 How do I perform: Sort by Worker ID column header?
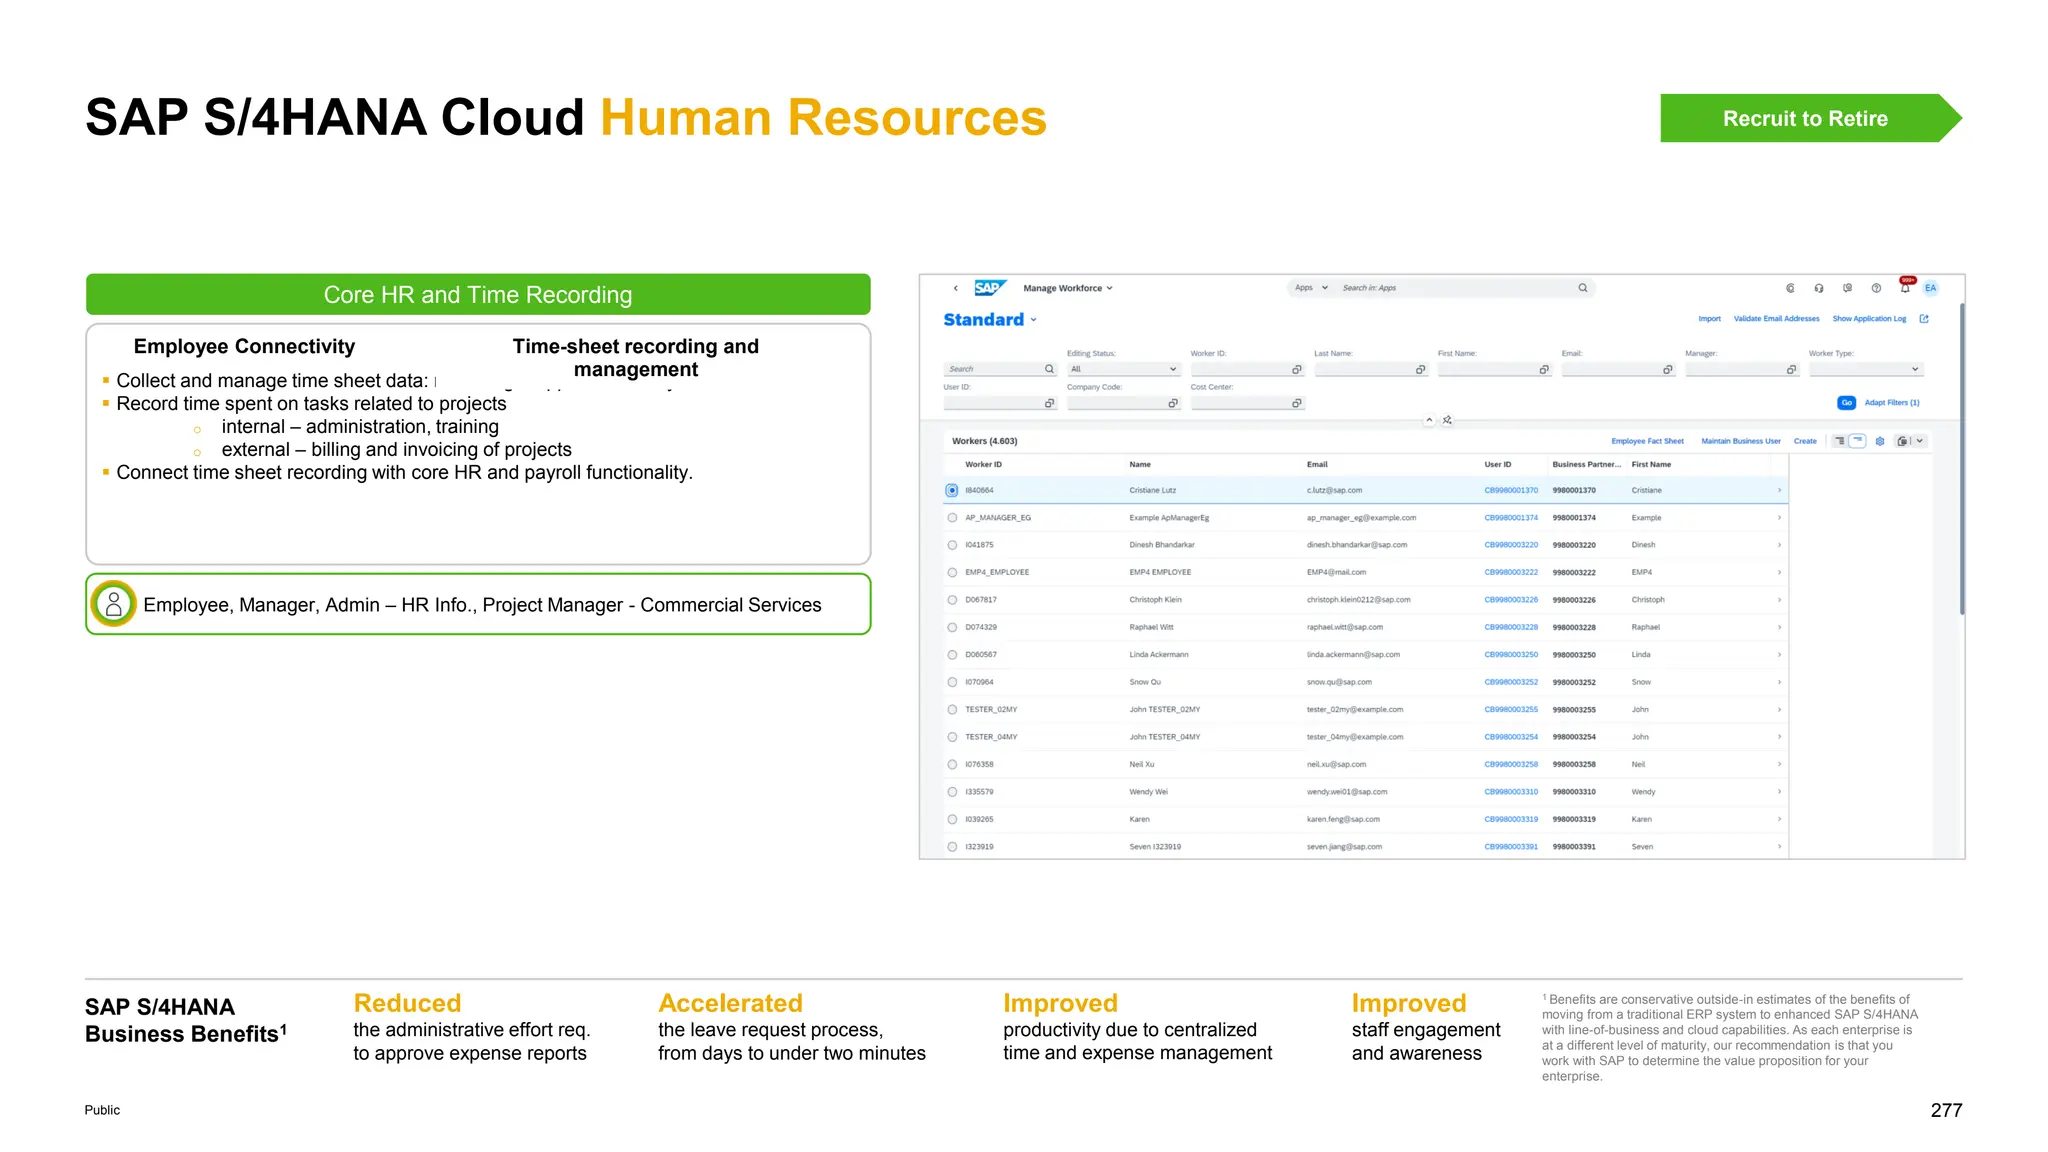(983, 465)
